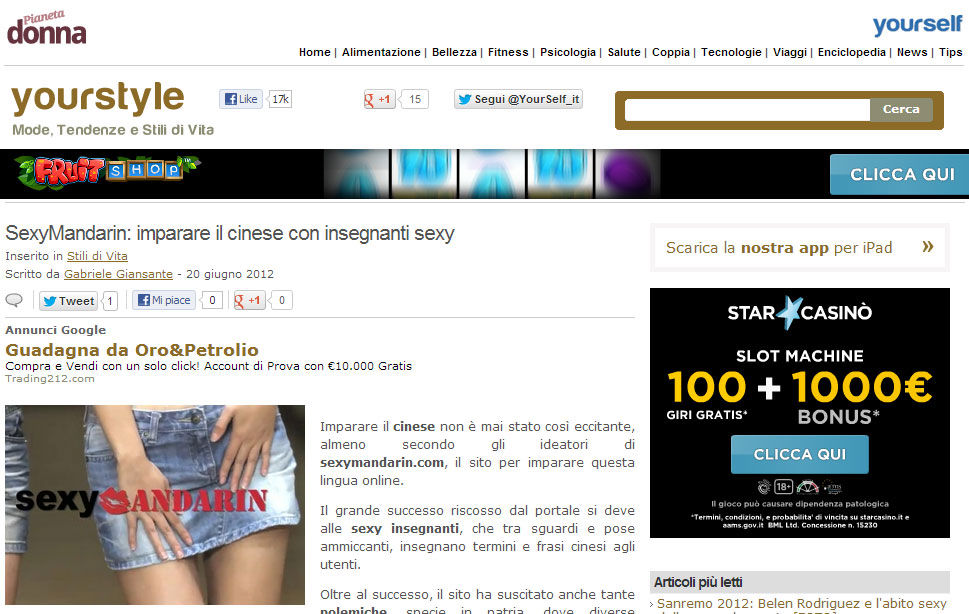Open the Viaggi section
Image resolution: width=969 pixels, height=614 pixels.
pyautogui.click(x=790, y=53)
